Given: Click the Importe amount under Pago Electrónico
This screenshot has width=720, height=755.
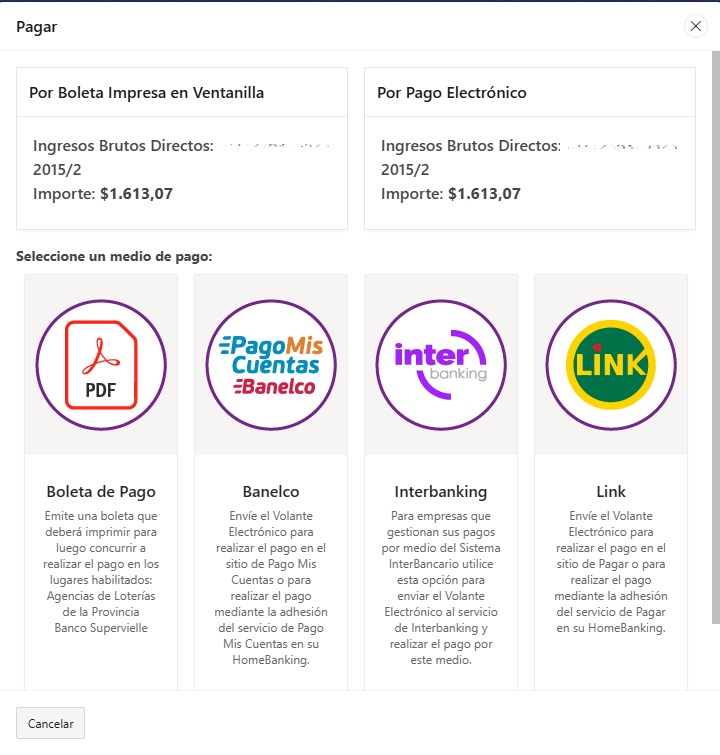Looking at the screenshot, I should pos(484,194).
